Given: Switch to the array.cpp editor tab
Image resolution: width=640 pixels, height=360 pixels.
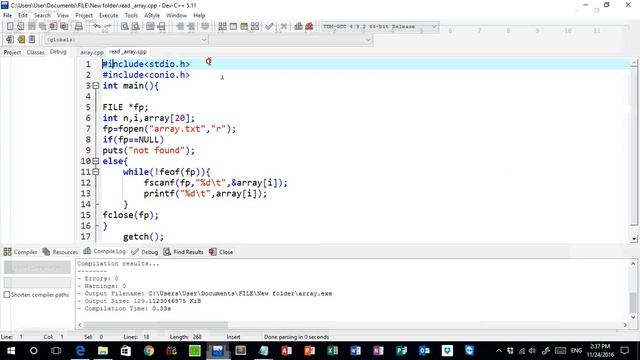Looking at the screenshot, I should click(91, 52).
